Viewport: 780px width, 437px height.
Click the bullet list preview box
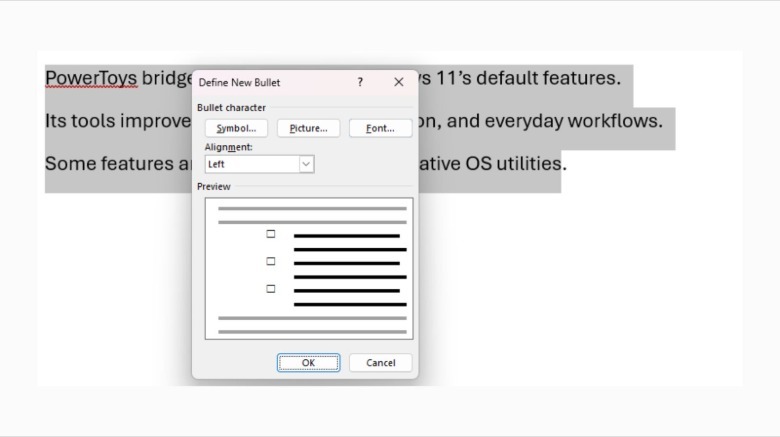[309, 269]
